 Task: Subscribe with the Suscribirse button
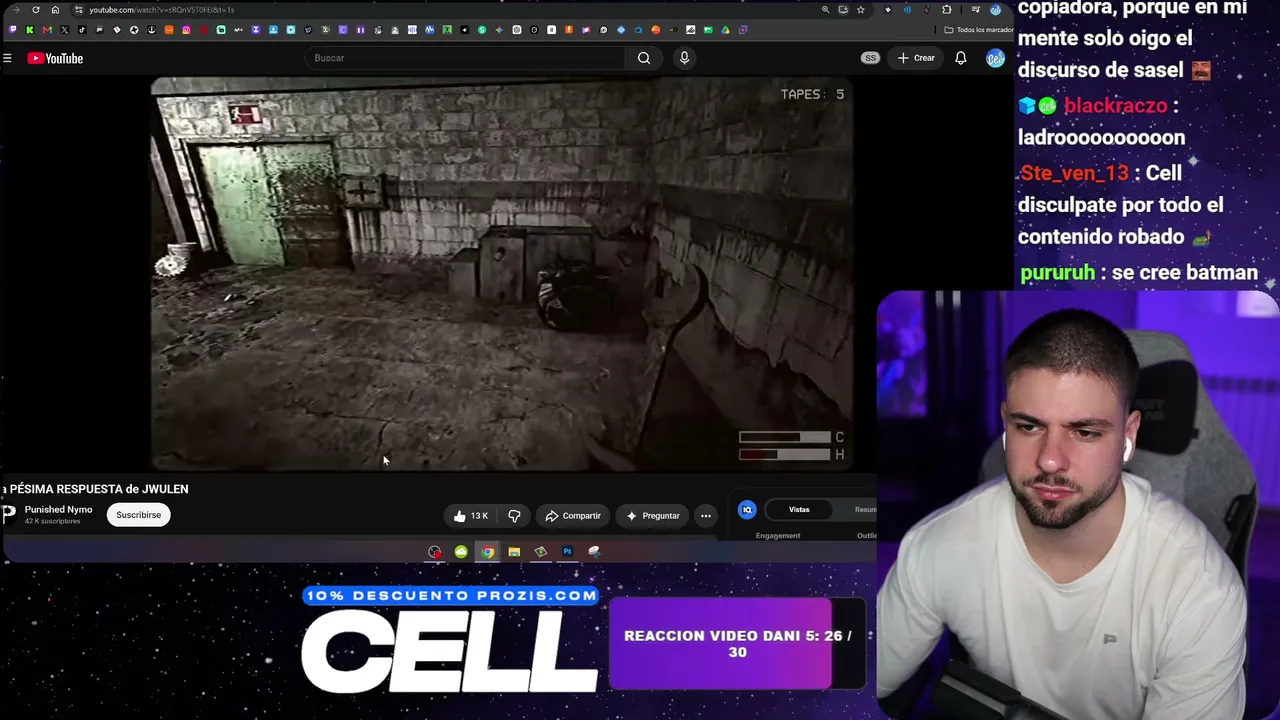pyautogui.click(x=138, y=515)
